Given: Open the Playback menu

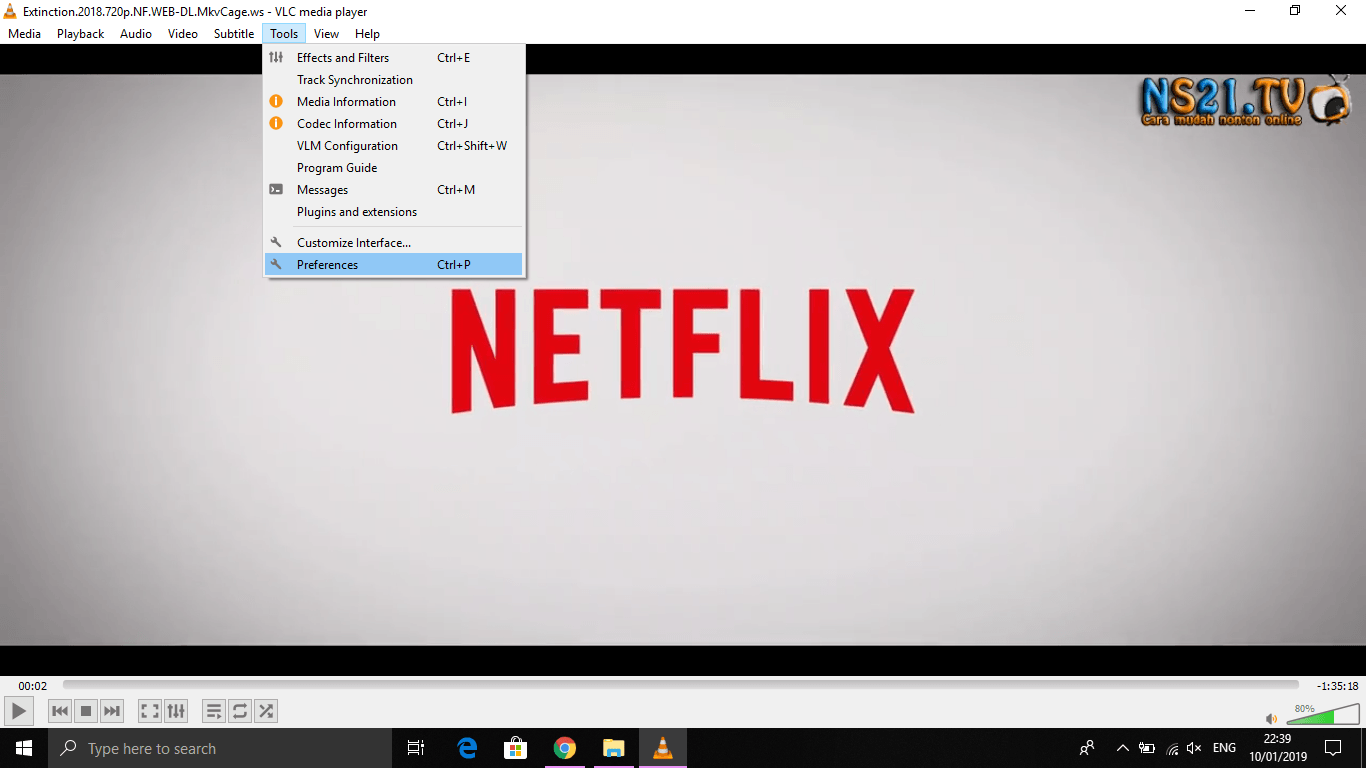Looking at the screenshot, I should (x=81, y=34).
